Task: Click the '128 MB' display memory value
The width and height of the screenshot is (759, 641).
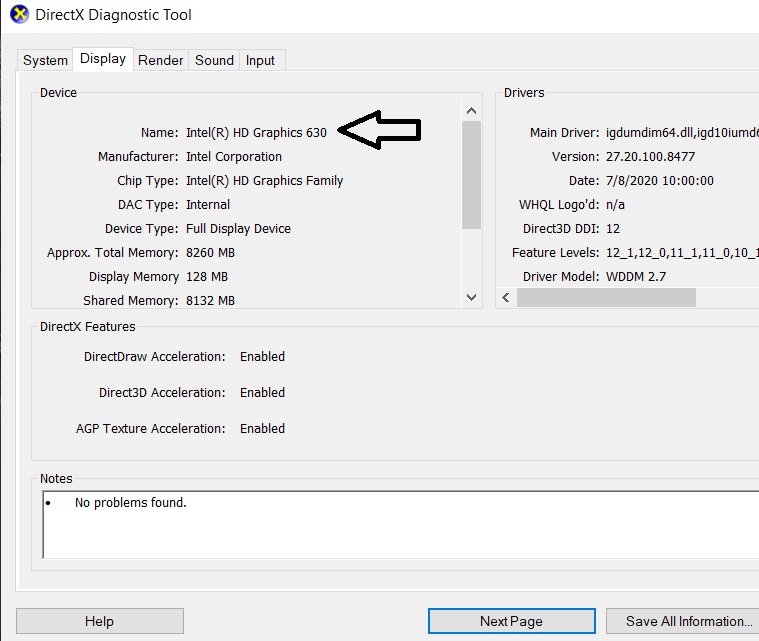Action: [x=207, y=277]
